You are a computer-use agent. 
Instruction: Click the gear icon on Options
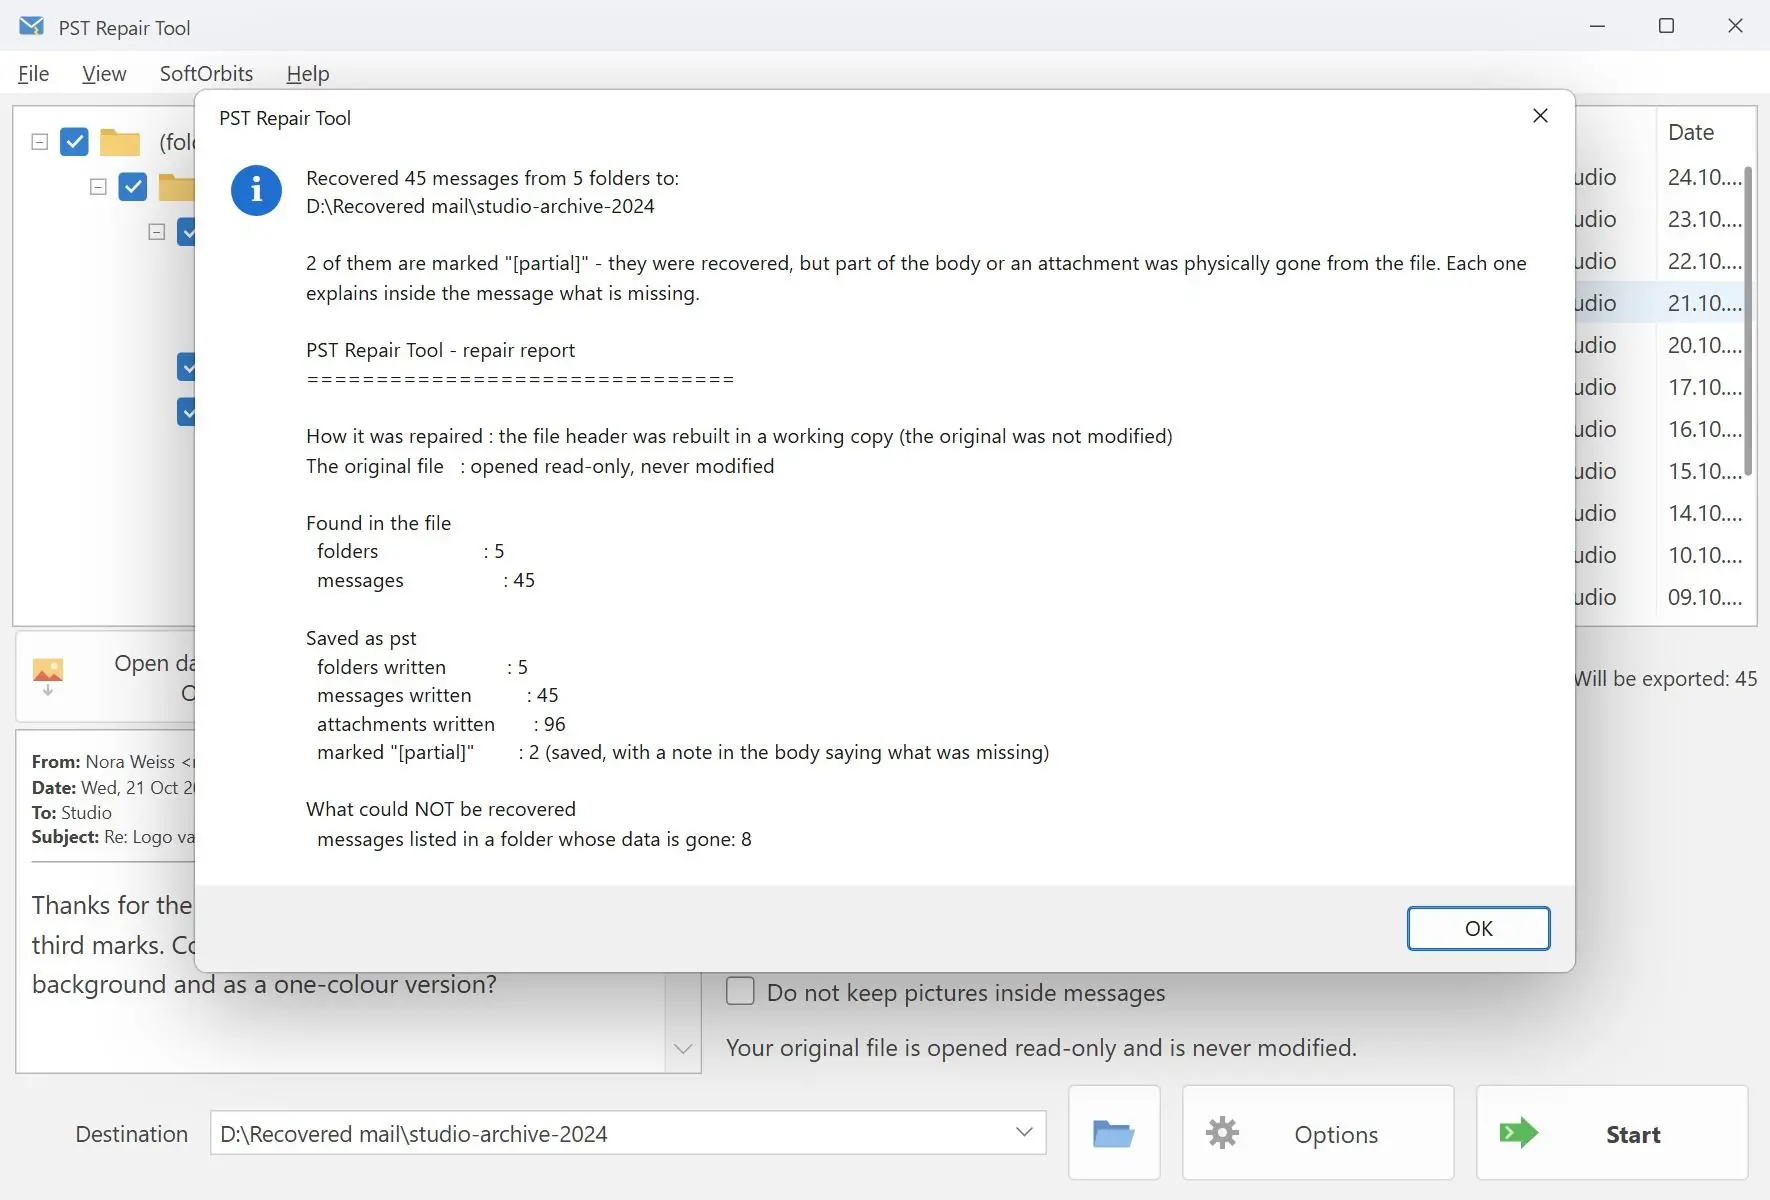[1222, 1133]
